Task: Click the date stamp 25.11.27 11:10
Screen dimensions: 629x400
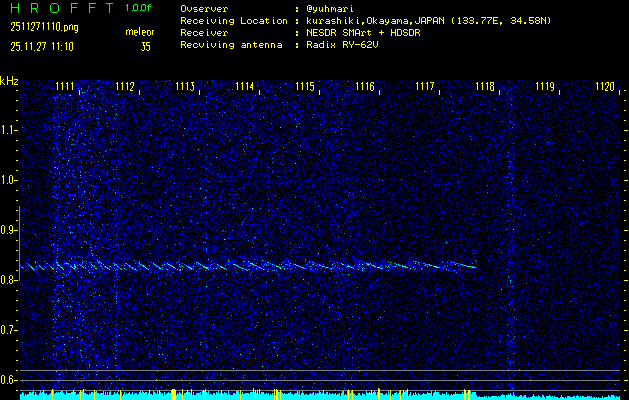Action: 41,46
